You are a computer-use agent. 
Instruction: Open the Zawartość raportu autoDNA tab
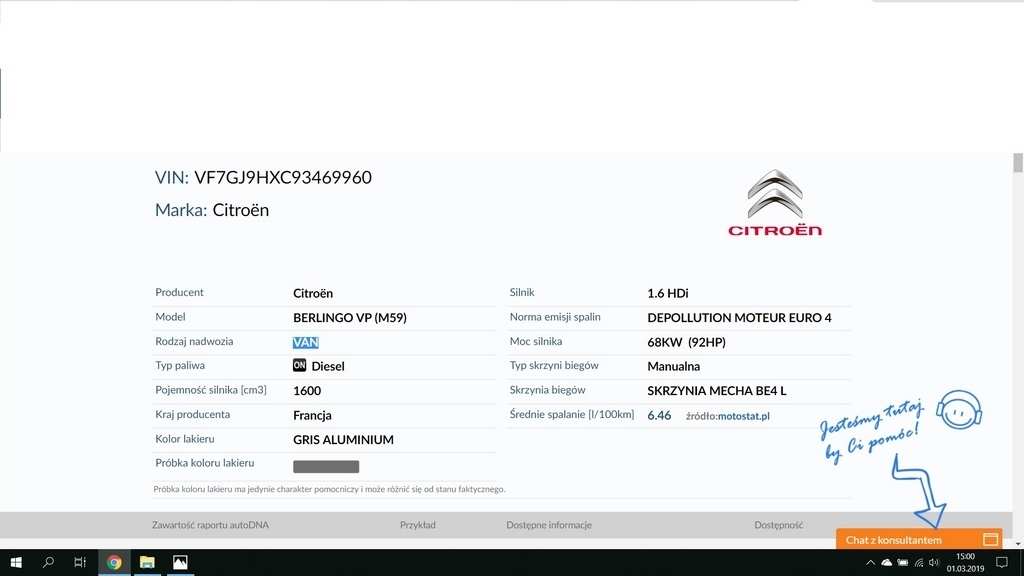pos(210,525)
